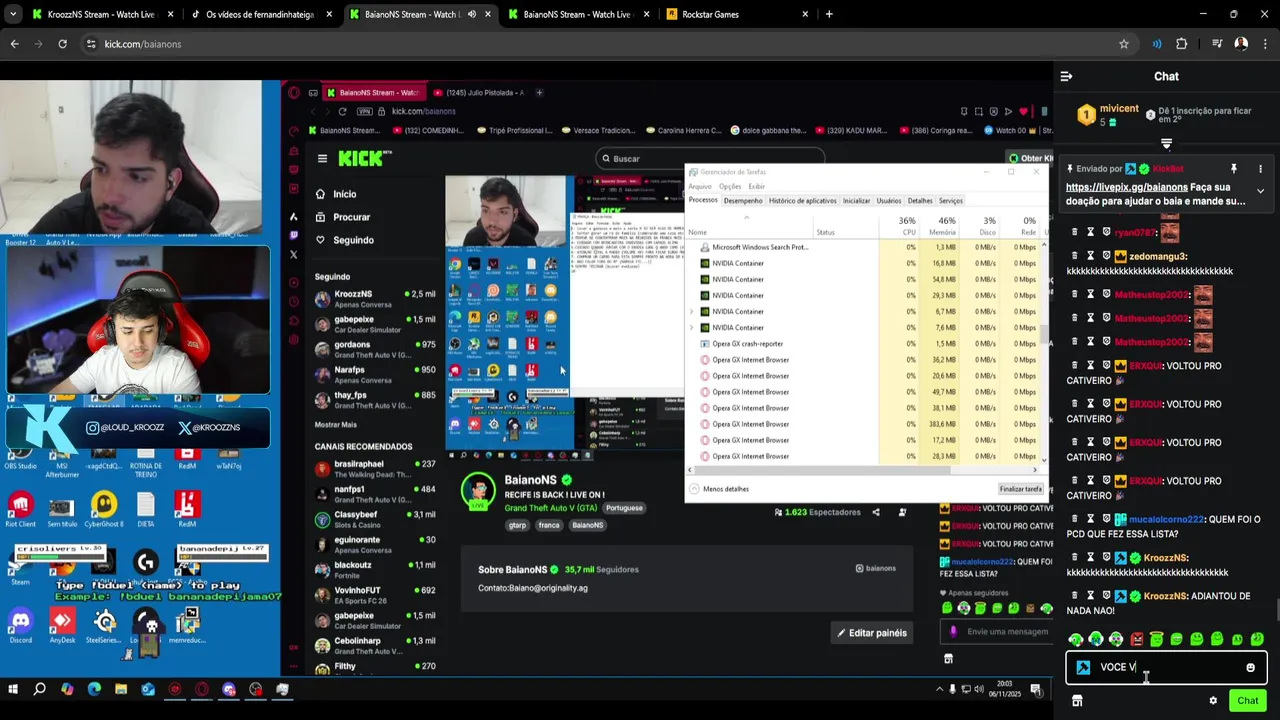View site information icon in the address bar
The width and height of the screenshot is (1280, 720).
91,44
